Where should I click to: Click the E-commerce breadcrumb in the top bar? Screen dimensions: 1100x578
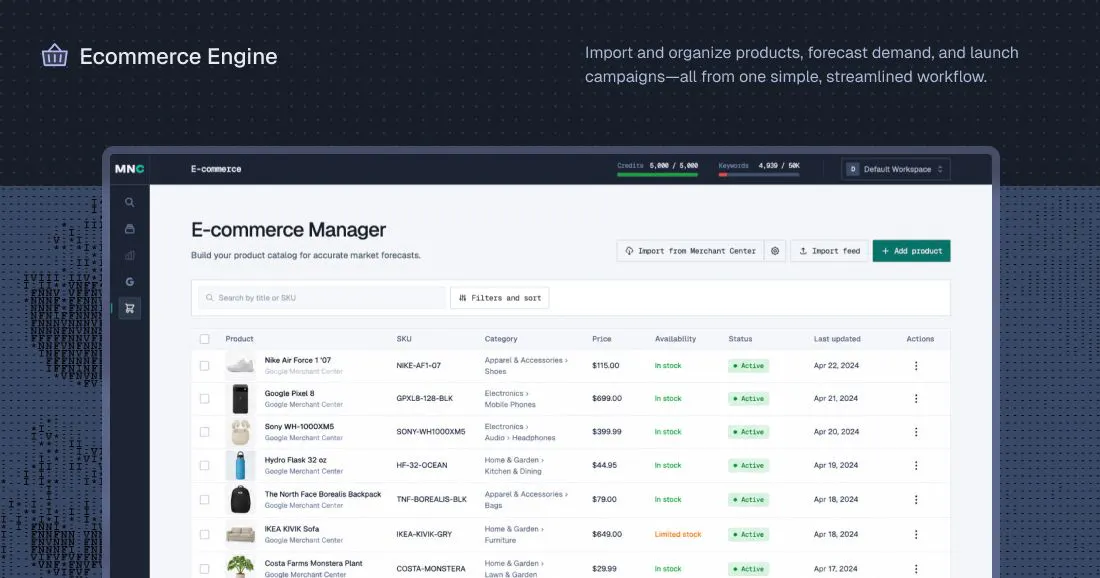(216, 169)
